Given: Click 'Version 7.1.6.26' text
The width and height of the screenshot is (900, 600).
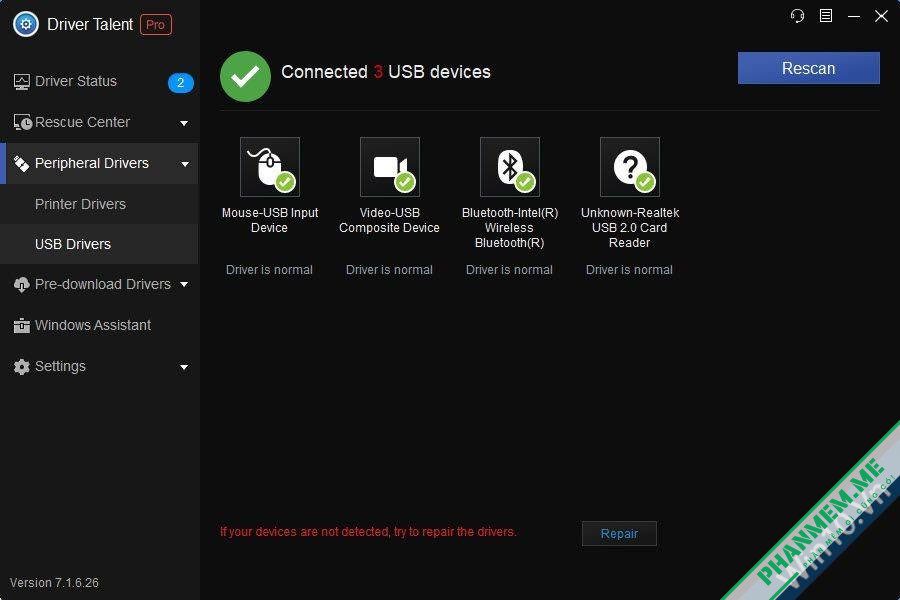Looking at the screenshot, I should pos(55,583).
